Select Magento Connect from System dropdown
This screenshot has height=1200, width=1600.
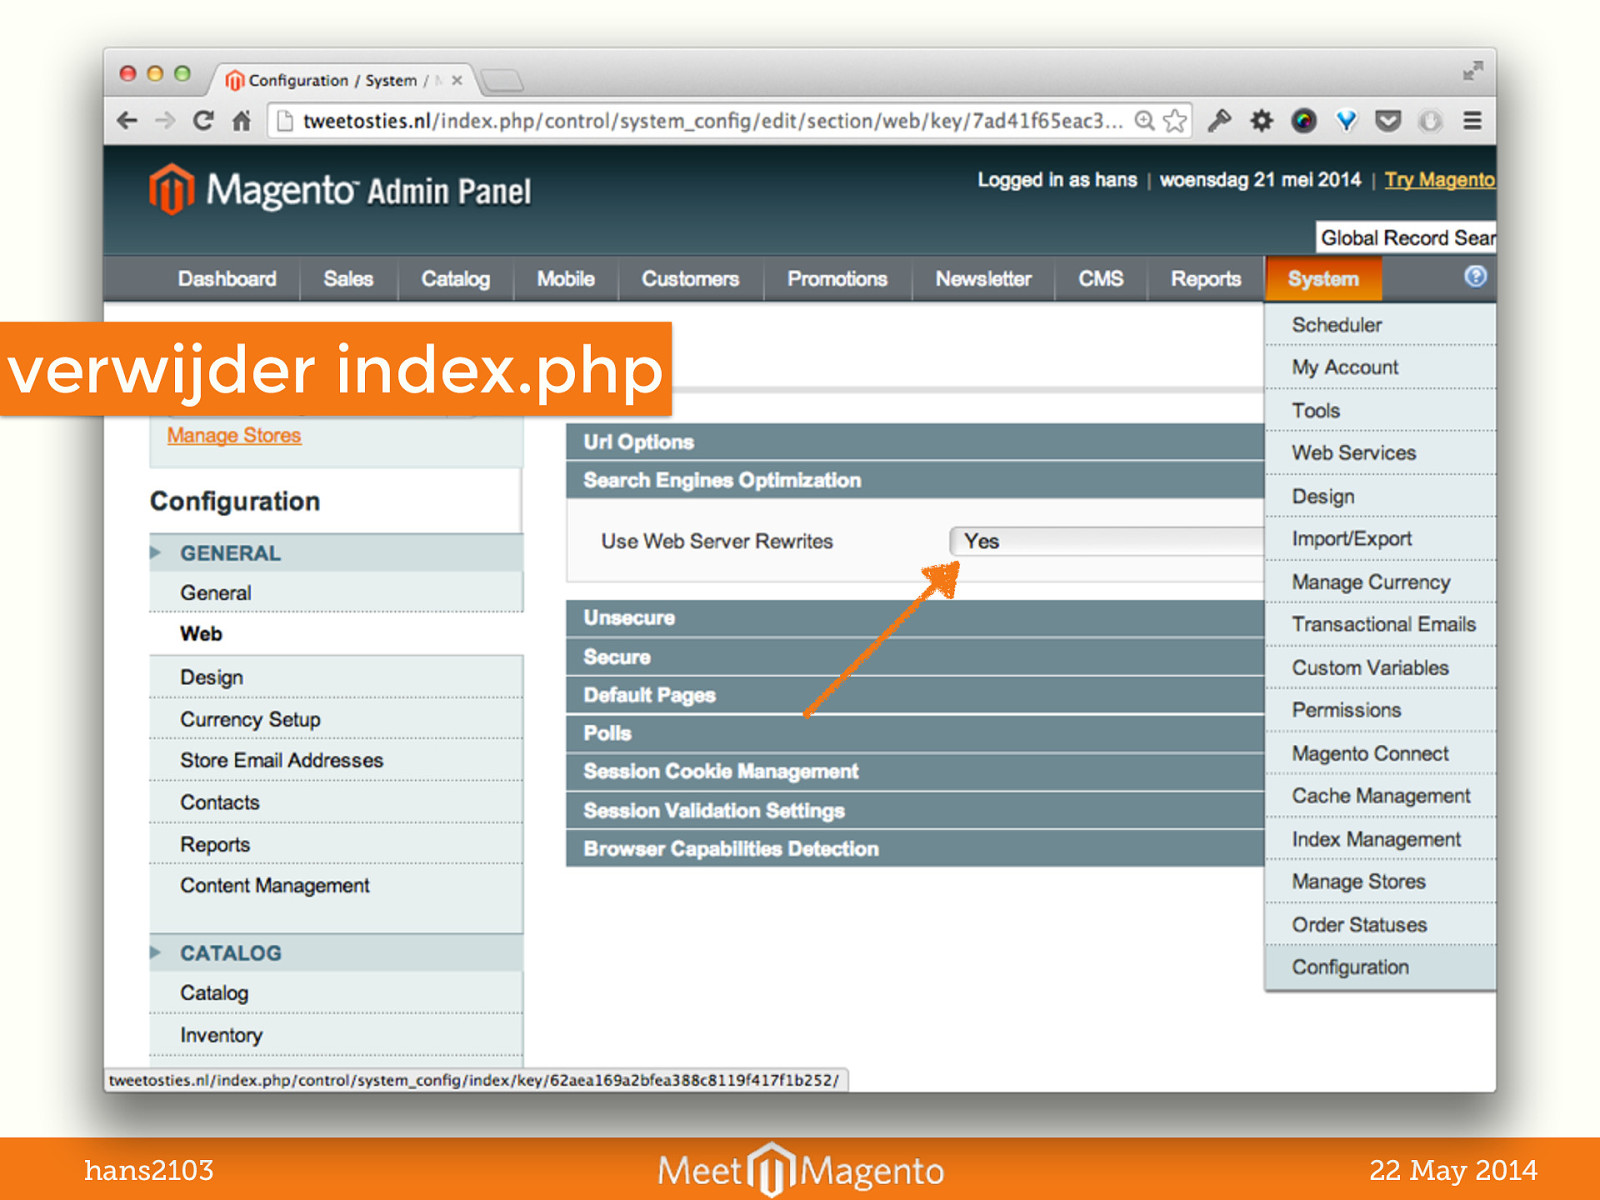(1381, 753)
